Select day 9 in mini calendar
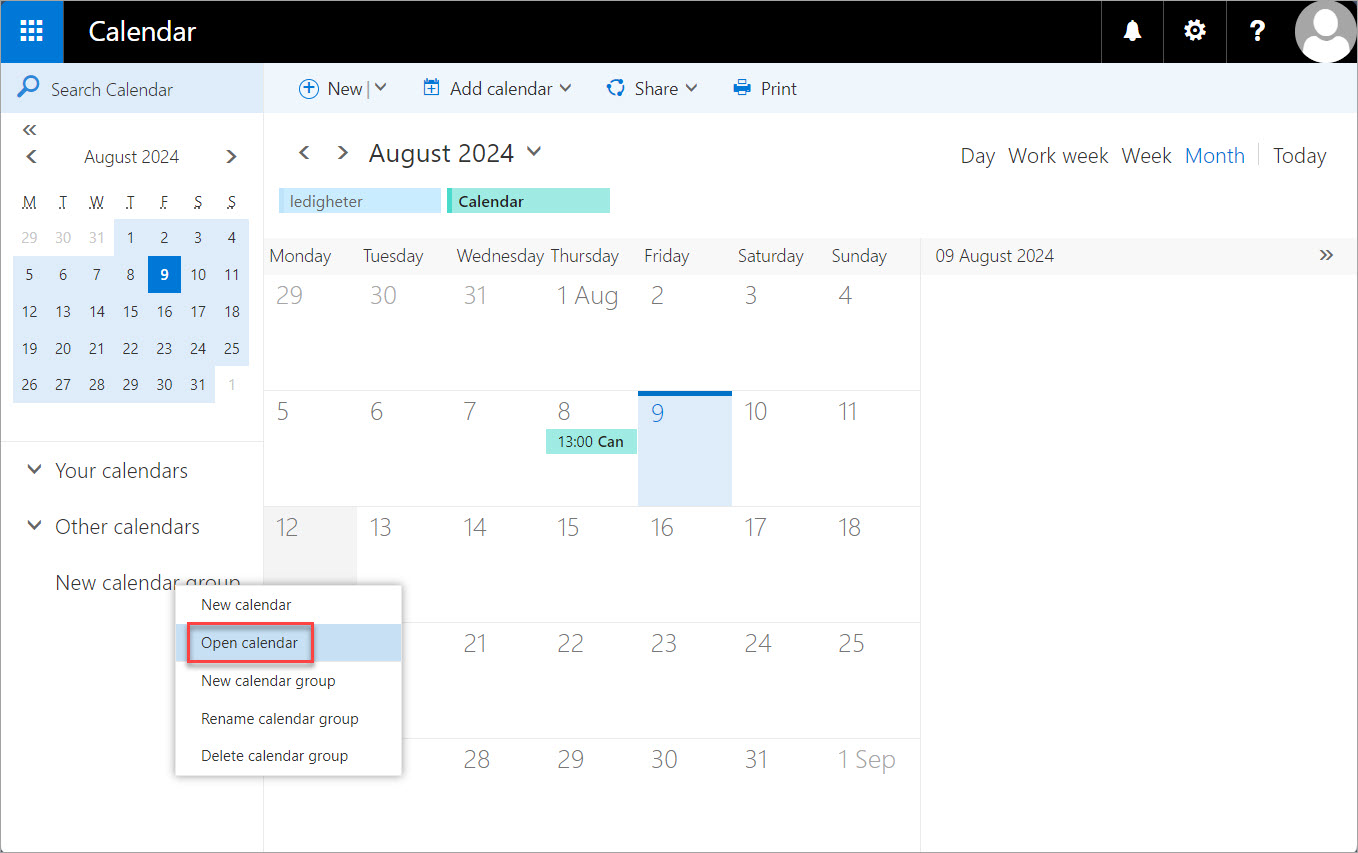The width and height of the screenshot is (1358, 853). click(164, 275)
